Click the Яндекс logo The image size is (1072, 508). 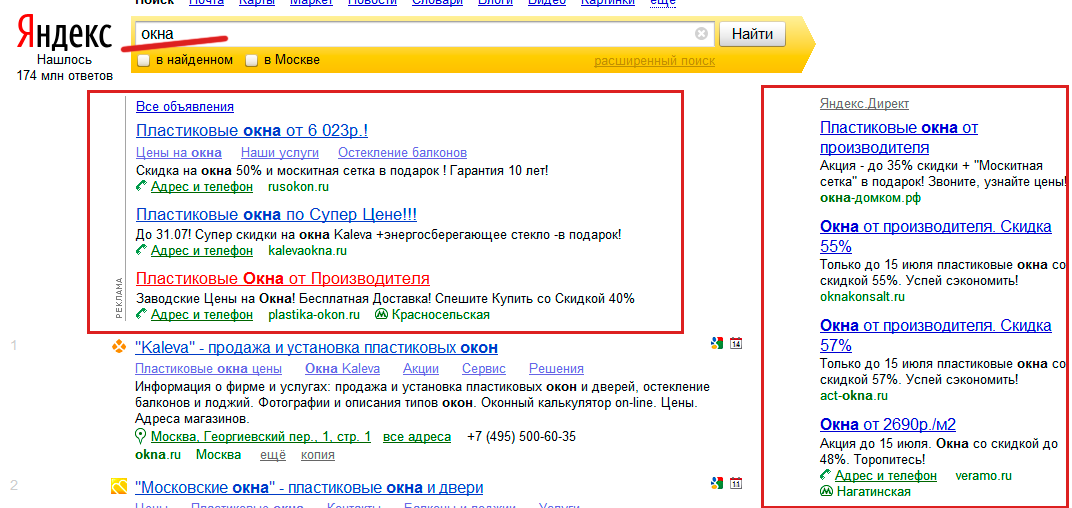[64, 33]
